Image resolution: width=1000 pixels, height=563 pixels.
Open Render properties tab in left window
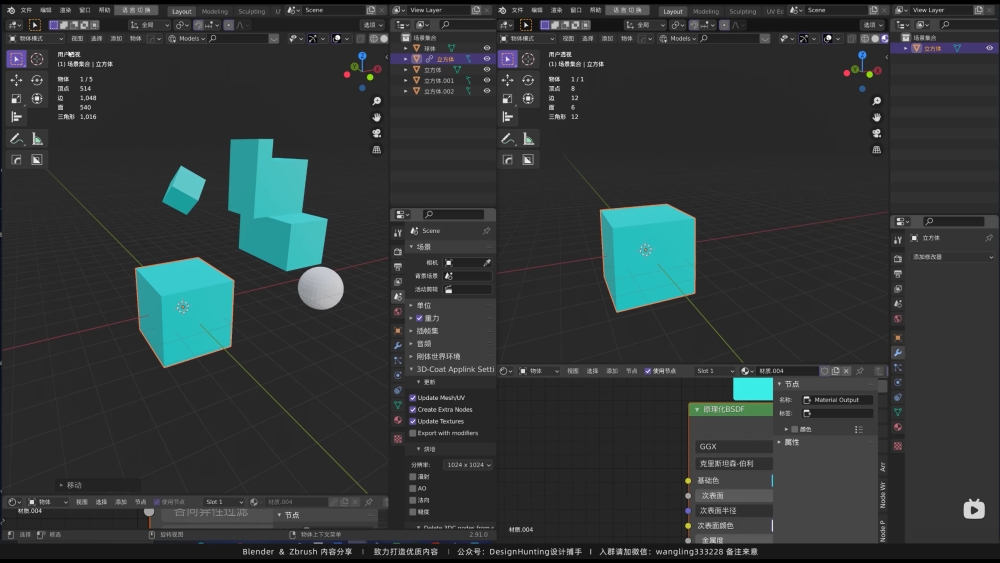(398, 251)
